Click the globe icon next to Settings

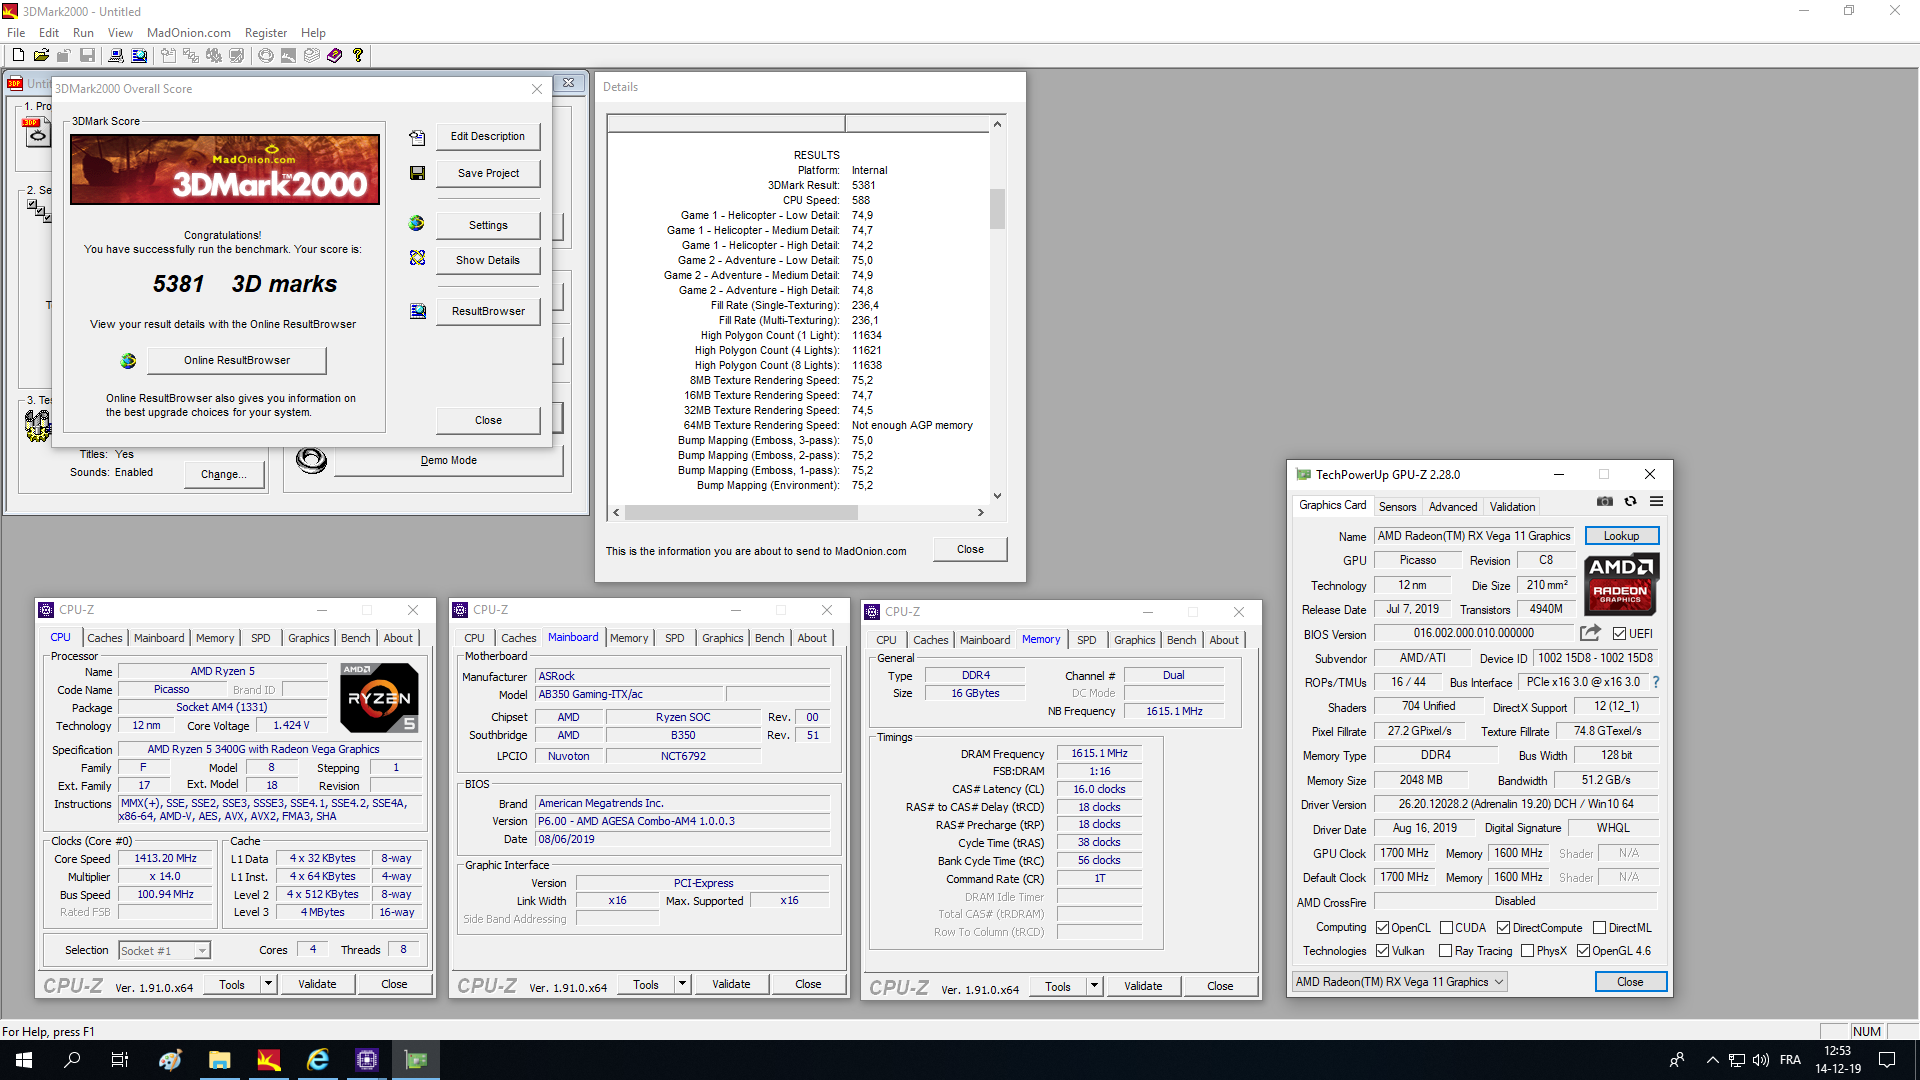(417, 224)
